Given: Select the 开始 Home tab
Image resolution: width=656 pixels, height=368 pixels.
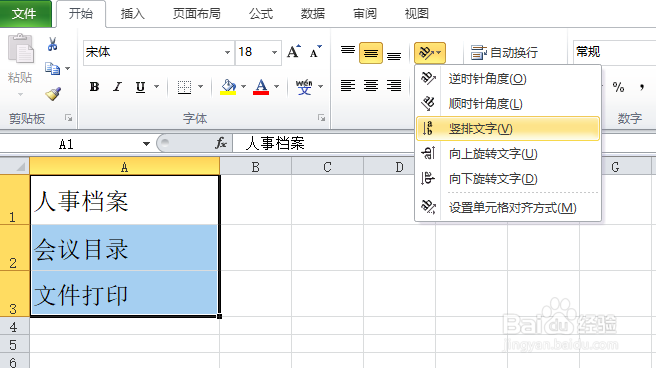Looking at the screenshot, I should 81,14.
